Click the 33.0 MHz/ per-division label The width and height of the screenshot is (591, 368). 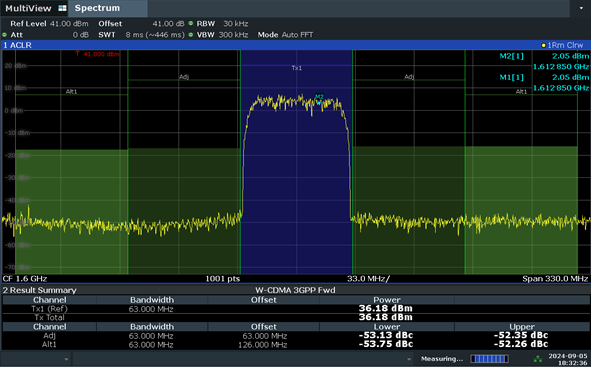click(x=368, y=279)
